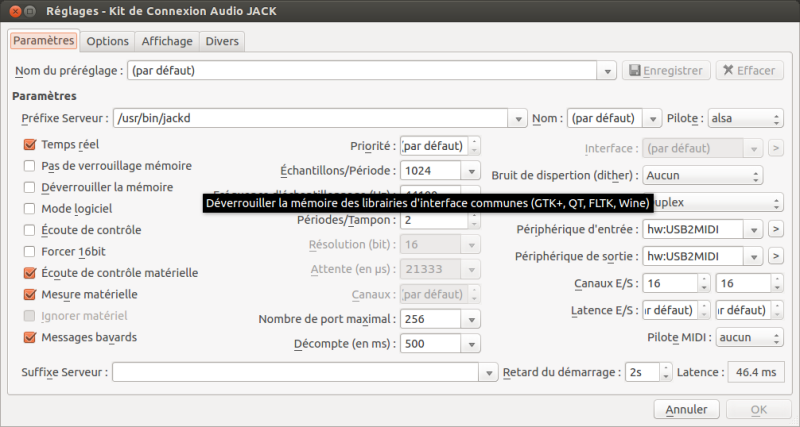Enable Déverrouiller la mémoire checkbox

[30, 187]
